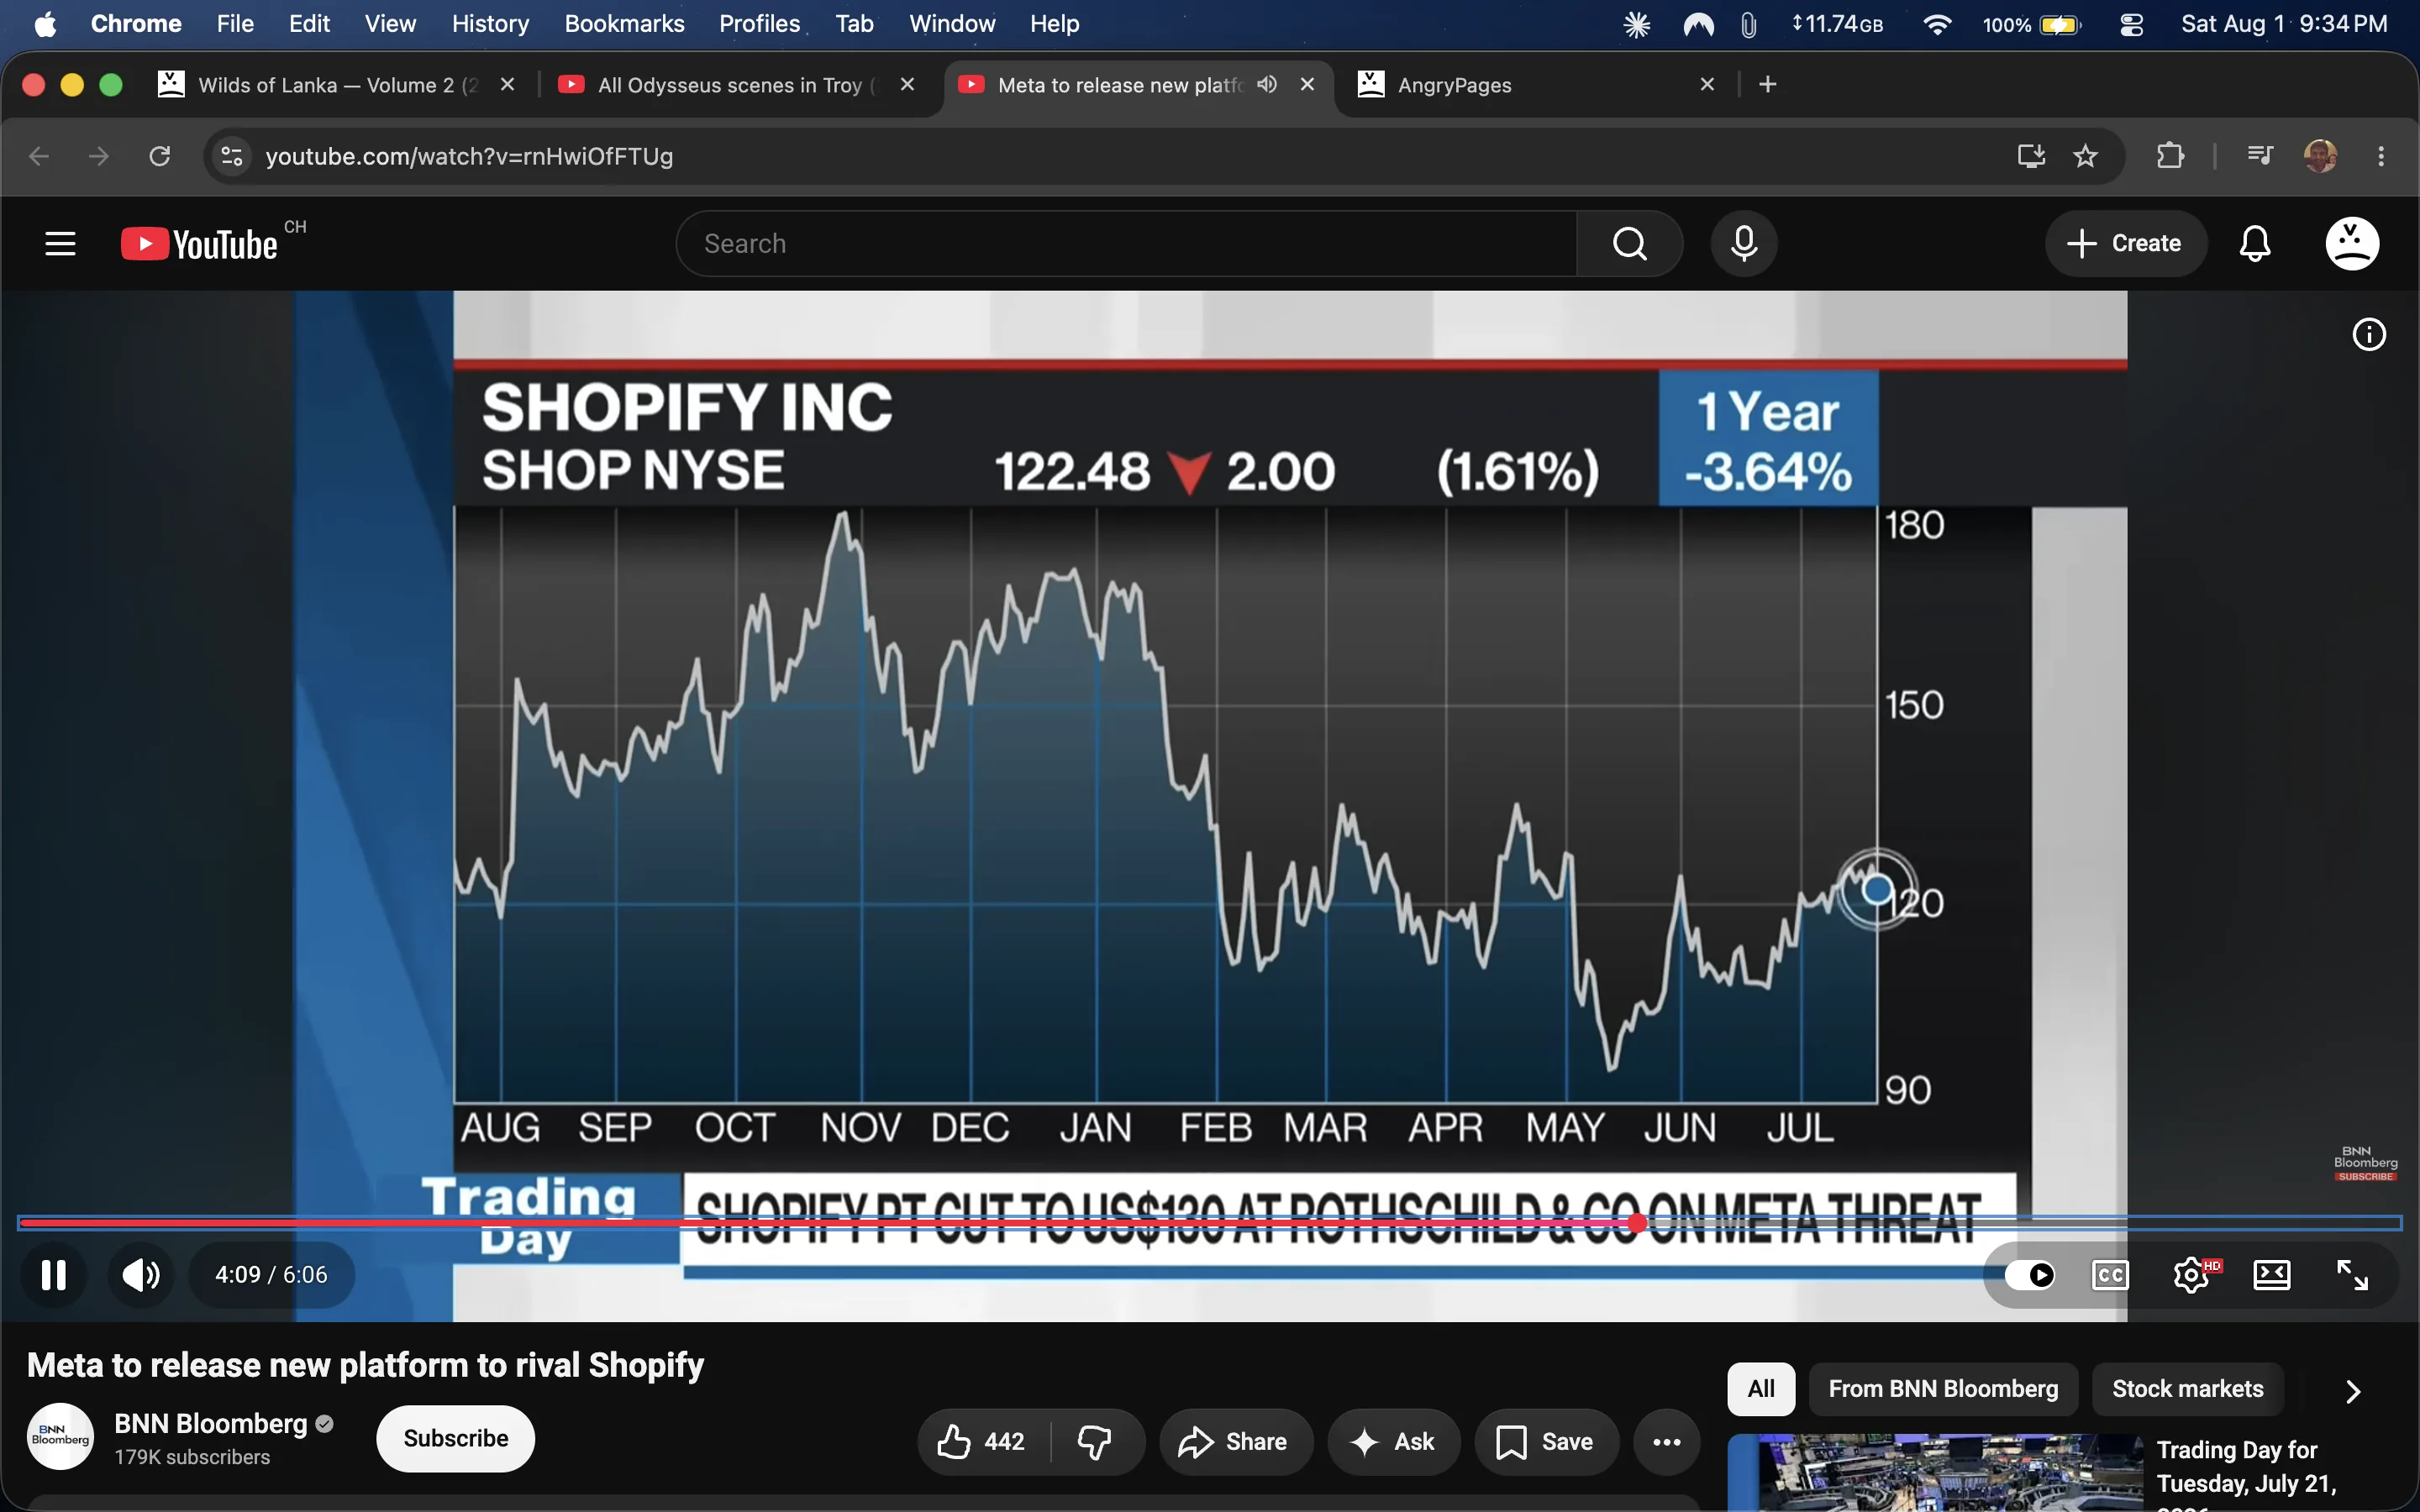Open Chrome three-dot menu
Screen dimensions: 2420x1512
point(2381,156)
